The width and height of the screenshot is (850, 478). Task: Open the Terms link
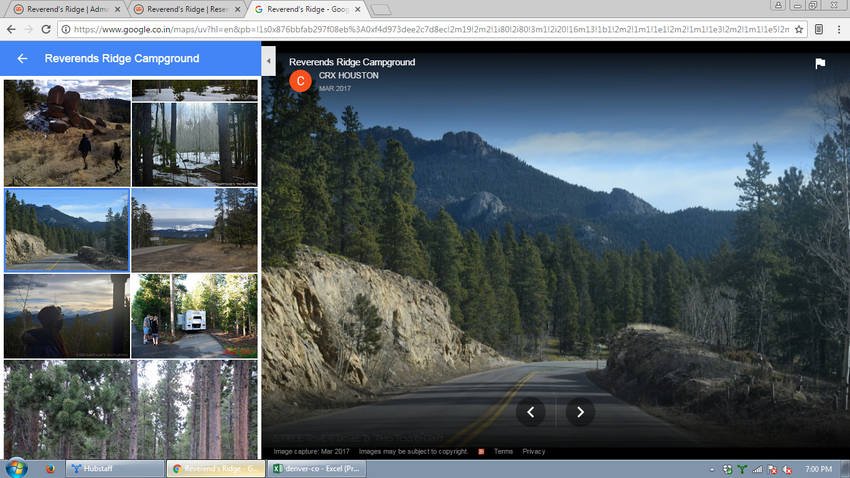click(x=503, y=451)
